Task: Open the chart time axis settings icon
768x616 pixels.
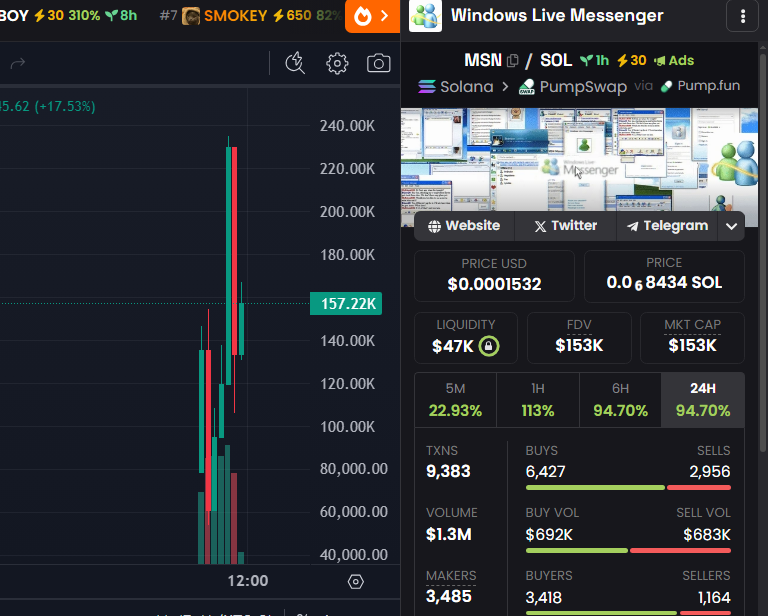Action: coord(356,581)
